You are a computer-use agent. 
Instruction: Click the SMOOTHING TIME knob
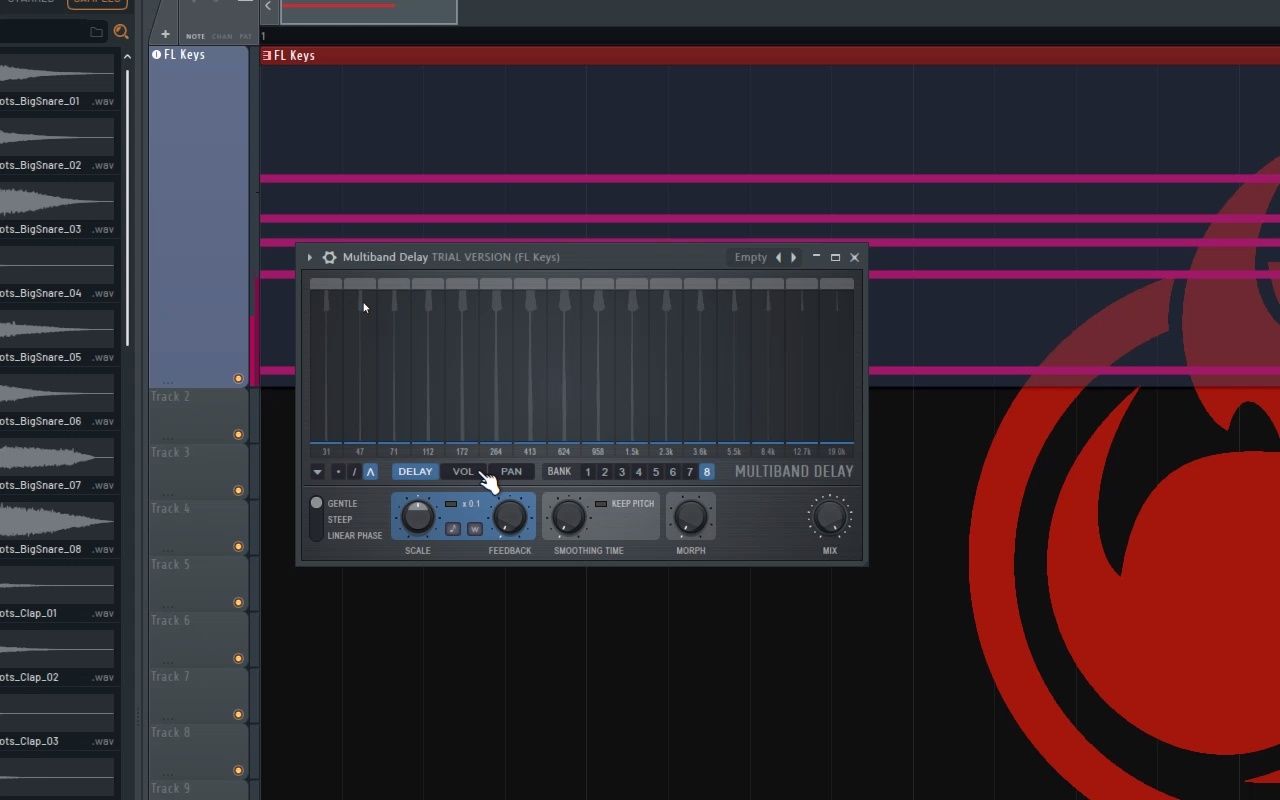[x=568, y=516]
